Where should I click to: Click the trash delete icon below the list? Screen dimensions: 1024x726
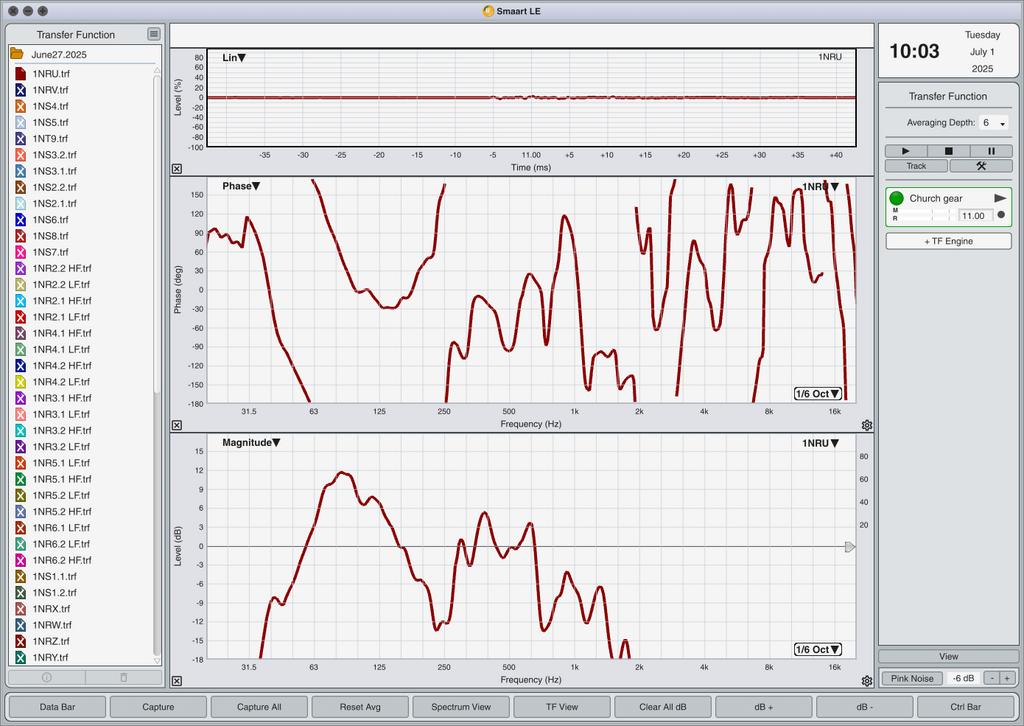124,678
